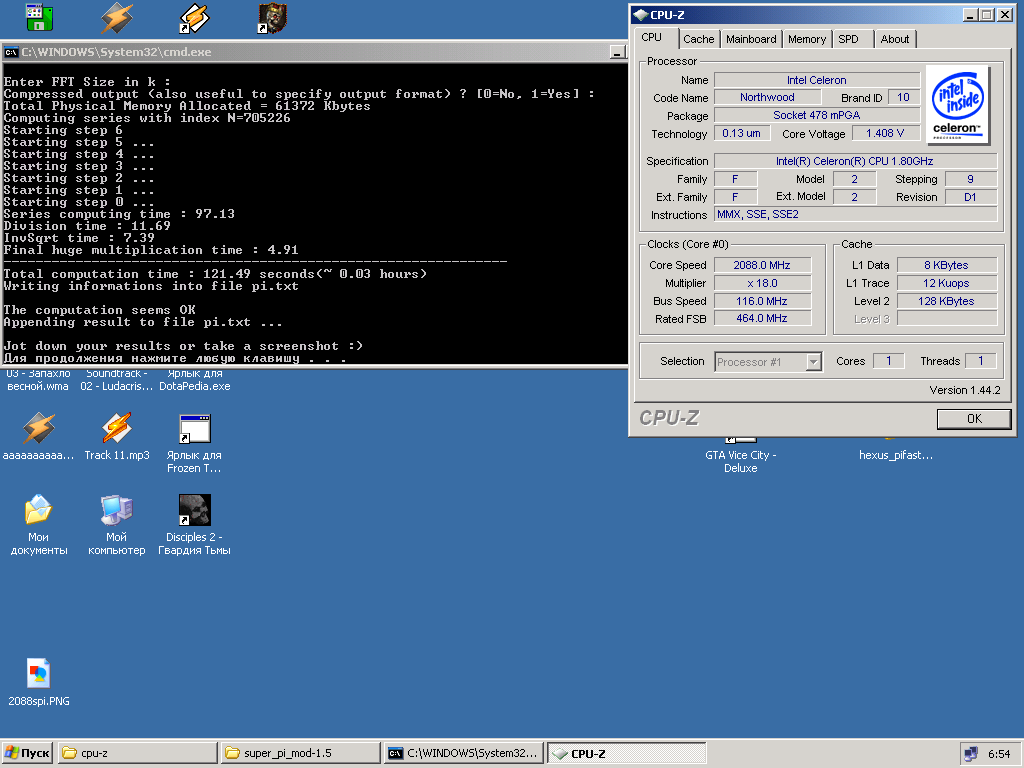Click the Level 2 cache value 128 KBytes
Image resolution: width=1024 pixels, height=768 pixels.
(x=946, y=301)
